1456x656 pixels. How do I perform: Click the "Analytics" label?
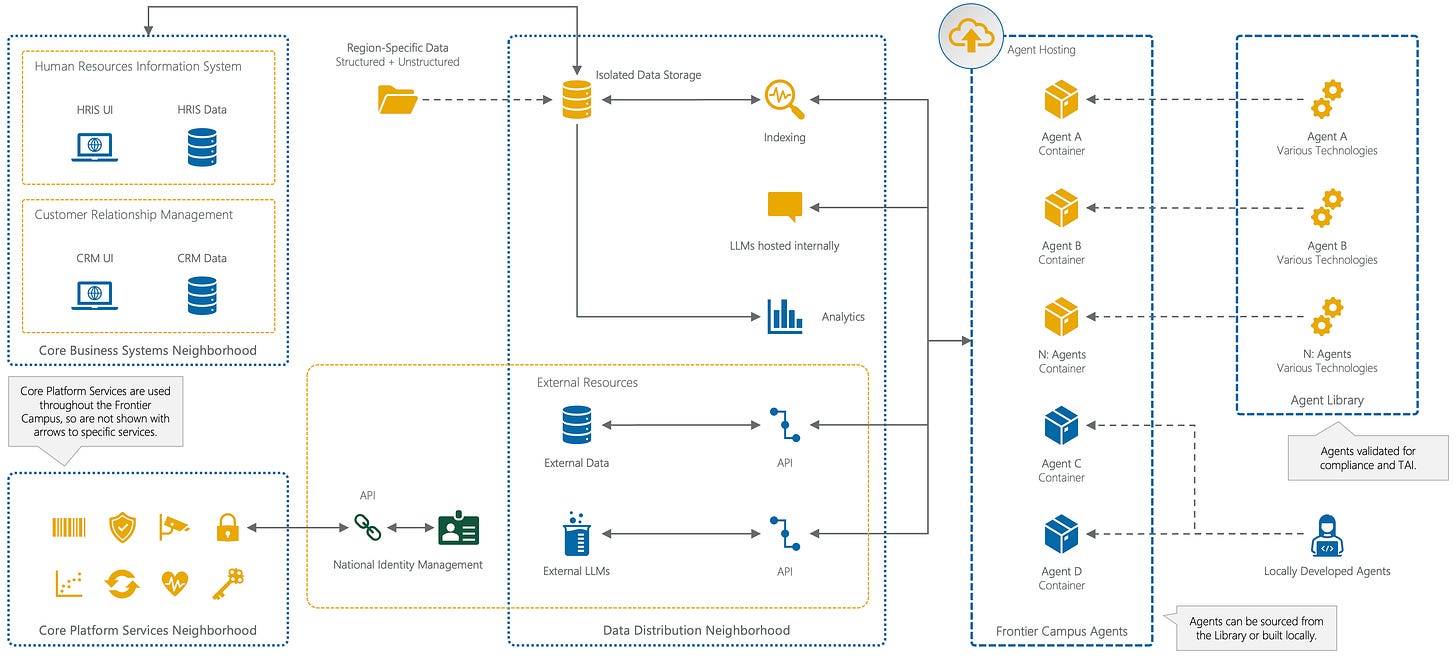pos(843,317)
